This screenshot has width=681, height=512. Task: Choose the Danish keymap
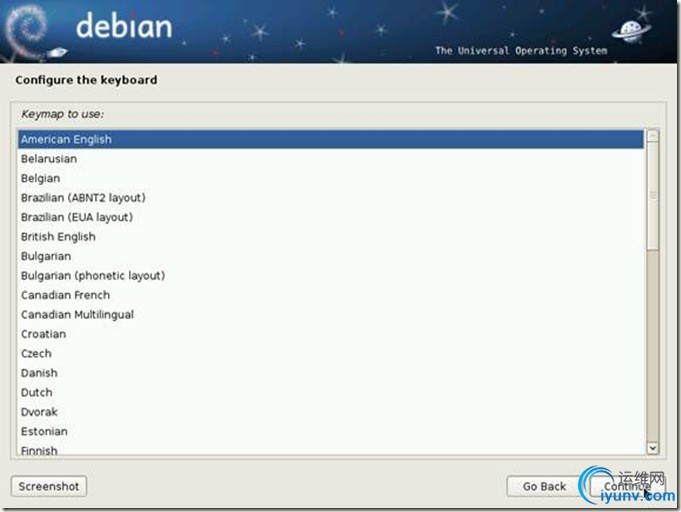coord(331,373)
